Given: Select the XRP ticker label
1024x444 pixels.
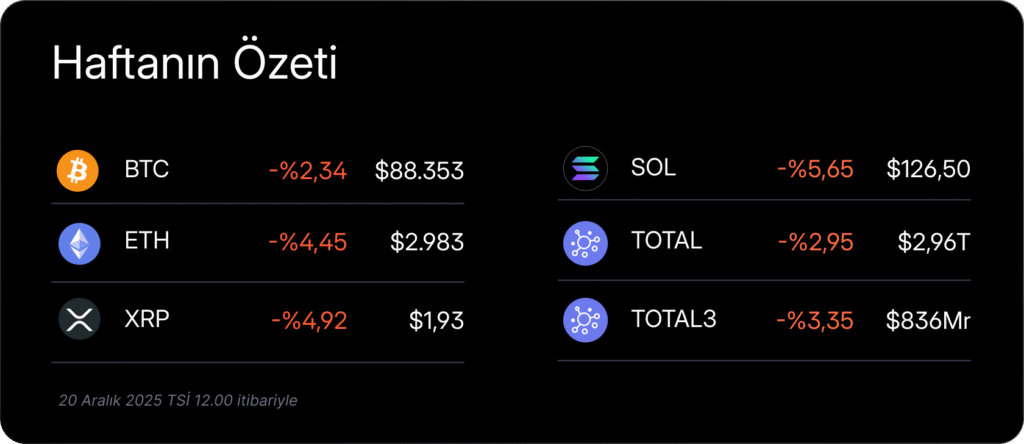Looking at the screenshot, I should click(147, 320).
